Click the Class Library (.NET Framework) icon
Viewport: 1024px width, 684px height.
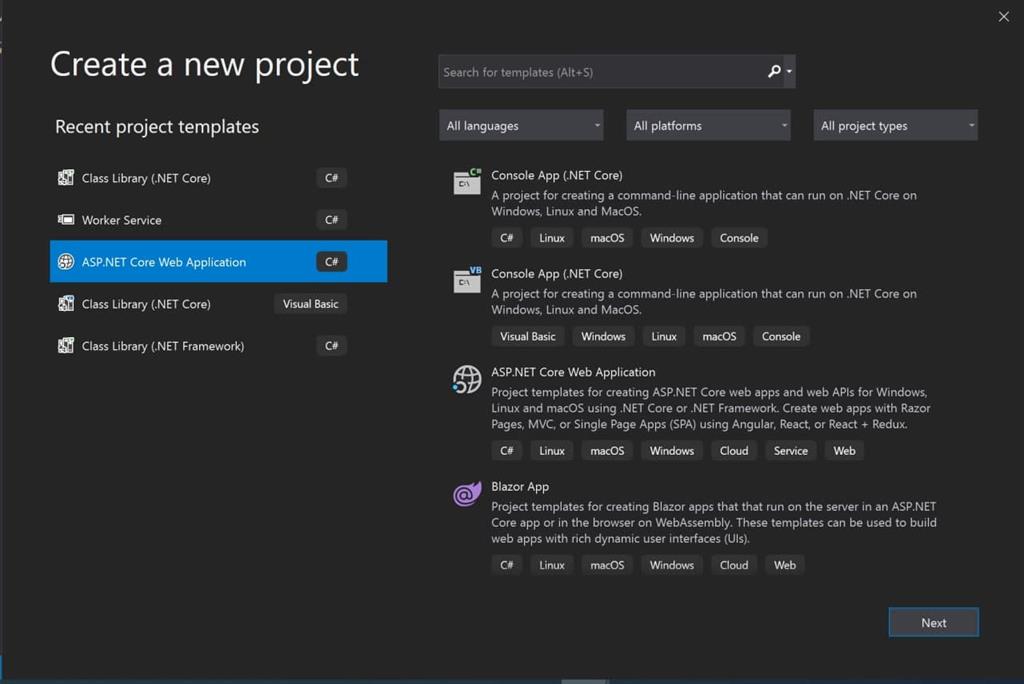66,346
